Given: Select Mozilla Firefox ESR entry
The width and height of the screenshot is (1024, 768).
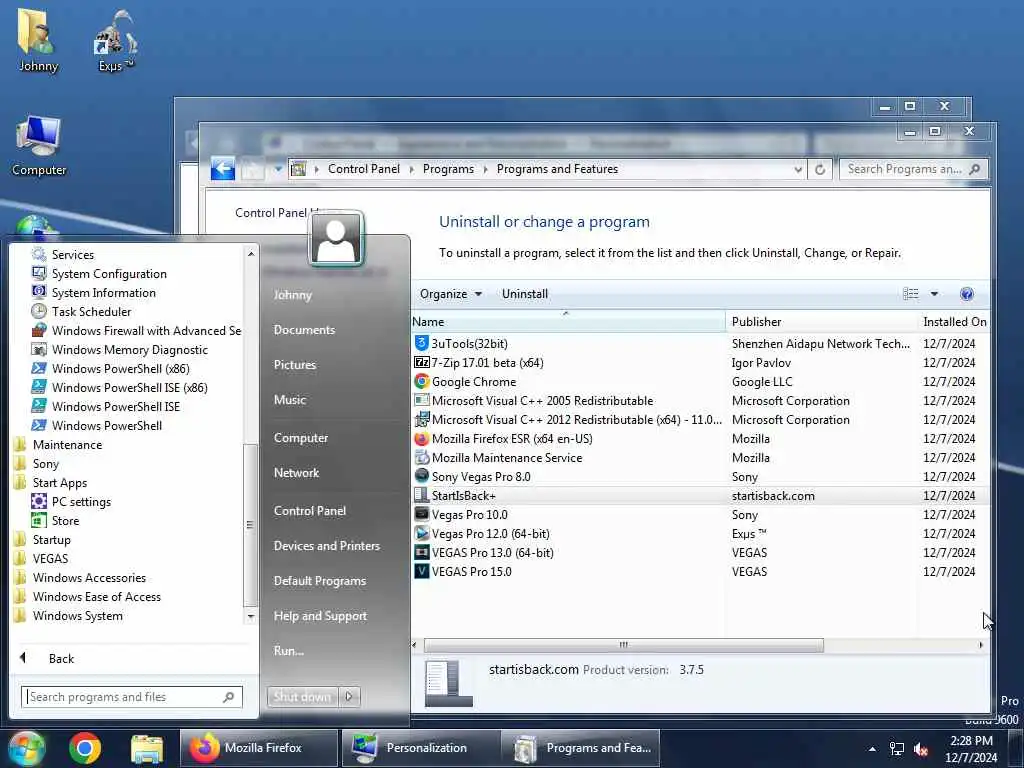Looking at the screenshot, I should click(x=701, y=439).
